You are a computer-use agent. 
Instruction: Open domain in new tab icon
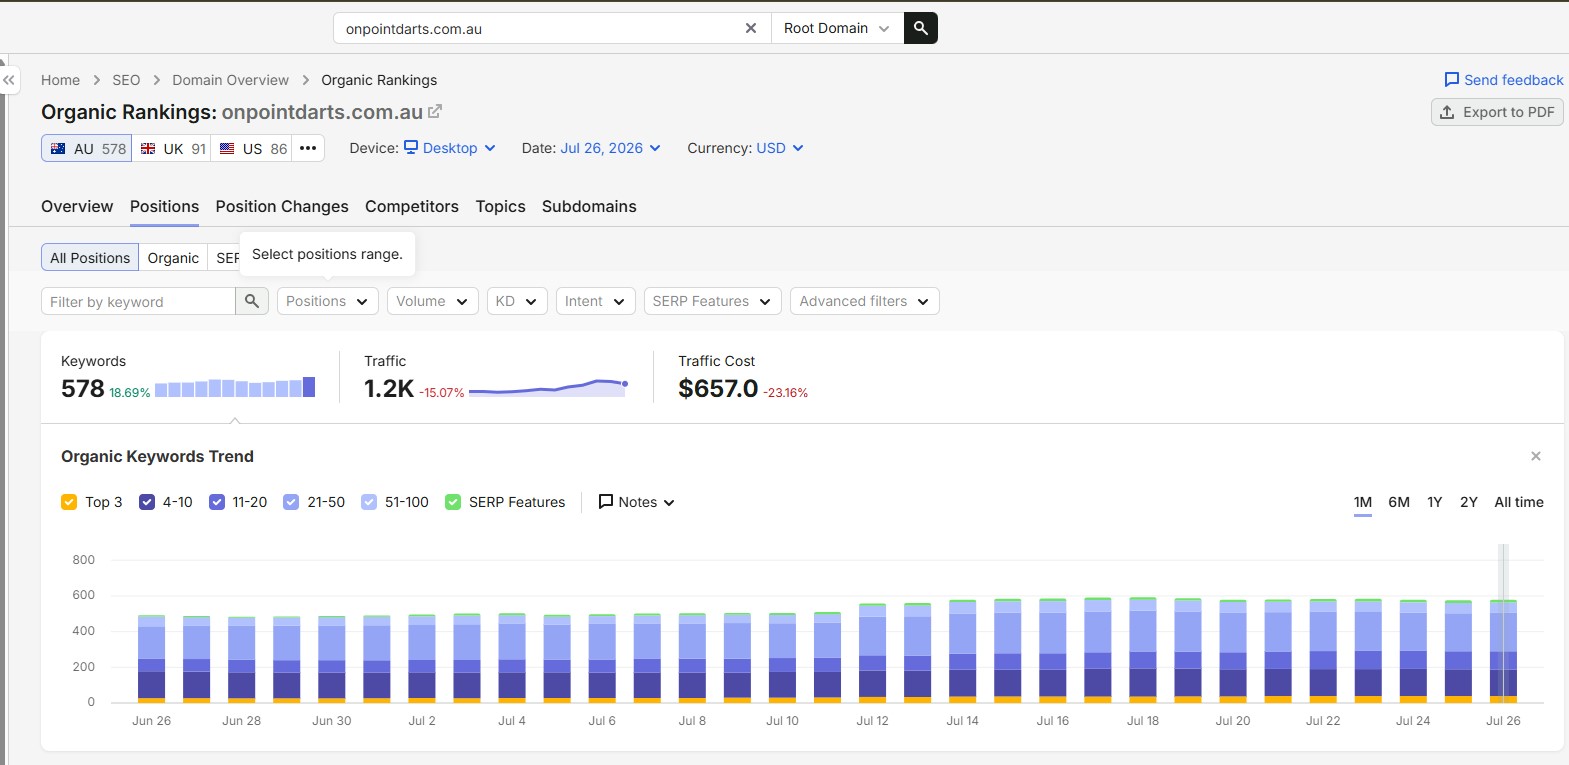coord(435,112)
